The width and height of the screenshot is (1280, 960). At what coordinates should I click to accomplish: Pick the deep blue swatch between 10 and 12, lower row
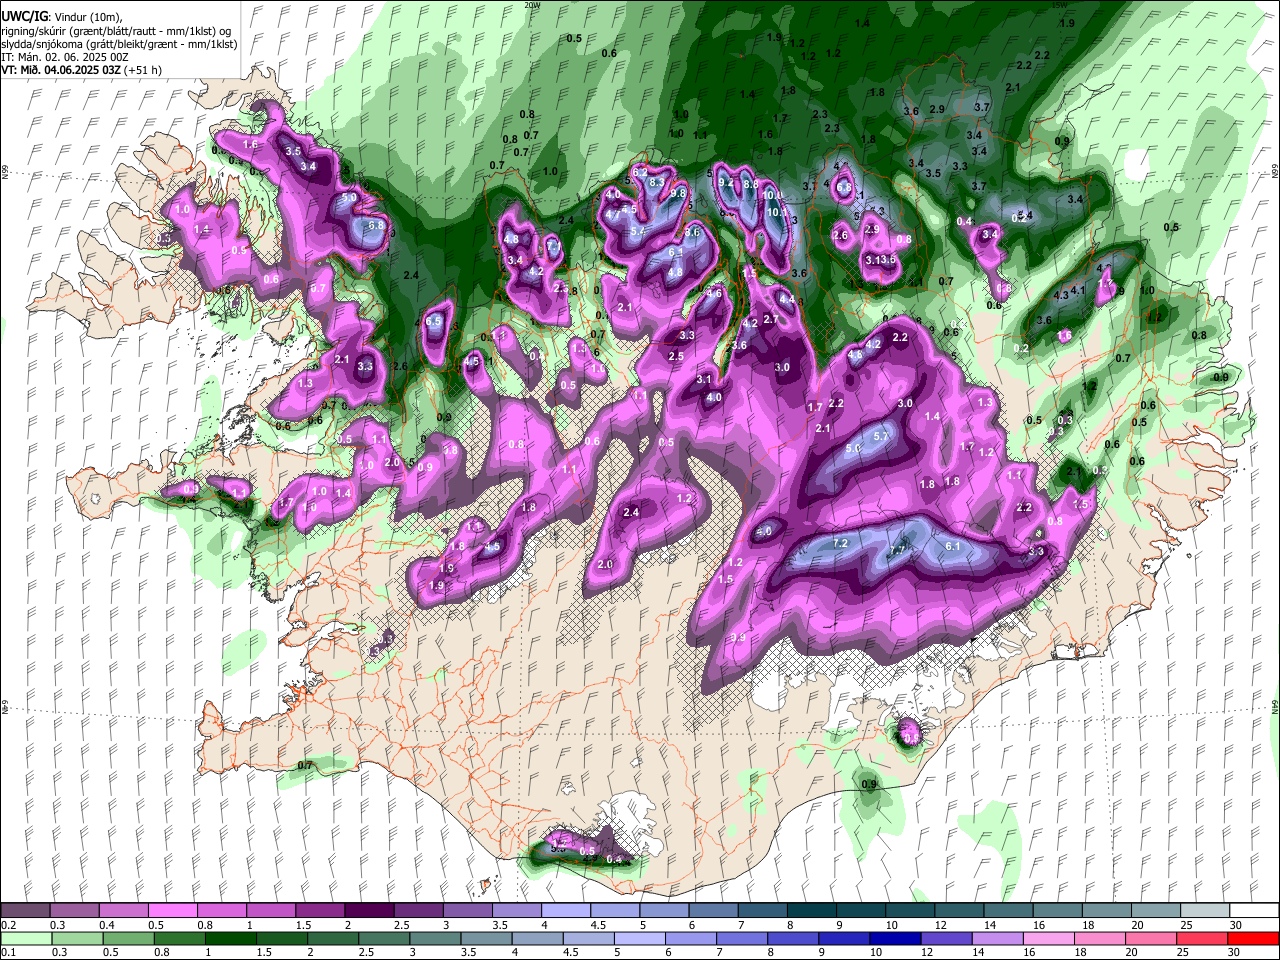point(894,938)
